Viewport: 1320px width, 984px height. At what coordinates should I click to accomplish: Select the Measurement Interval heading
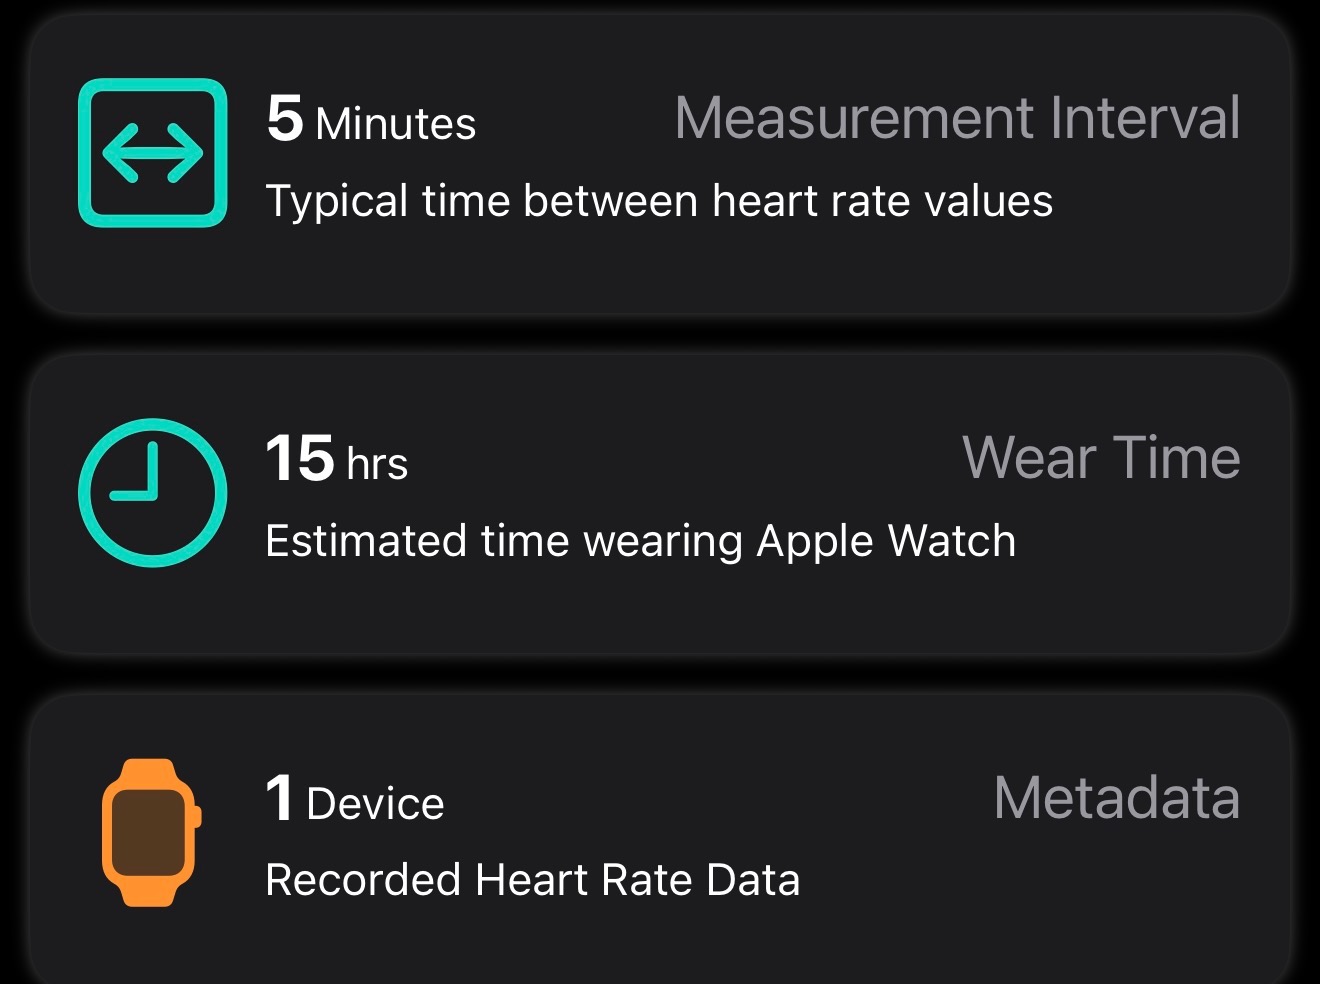[x=957, y=118]
